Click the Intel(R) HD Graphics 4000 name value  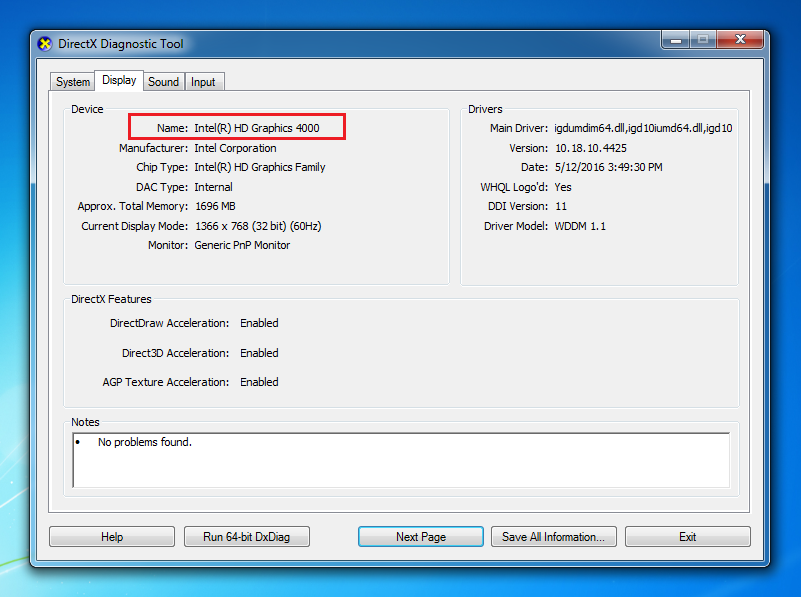pyautogui.click(x=257, y=128)
